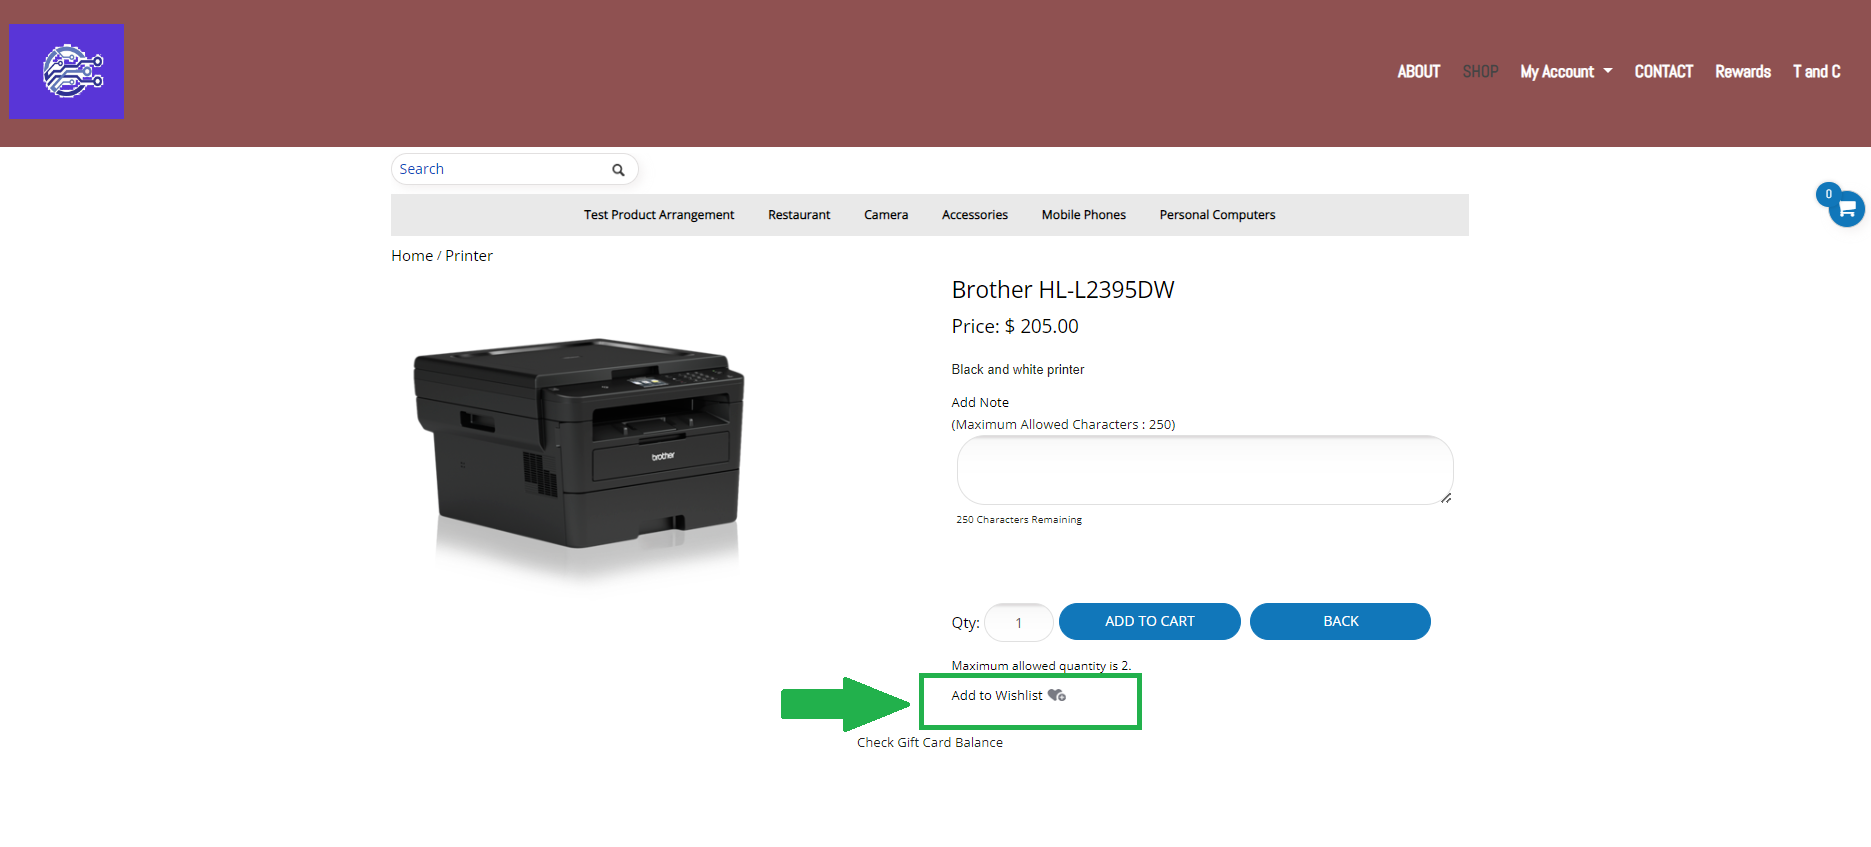Expand the My Account dropdown

[x=1565, y=72]
